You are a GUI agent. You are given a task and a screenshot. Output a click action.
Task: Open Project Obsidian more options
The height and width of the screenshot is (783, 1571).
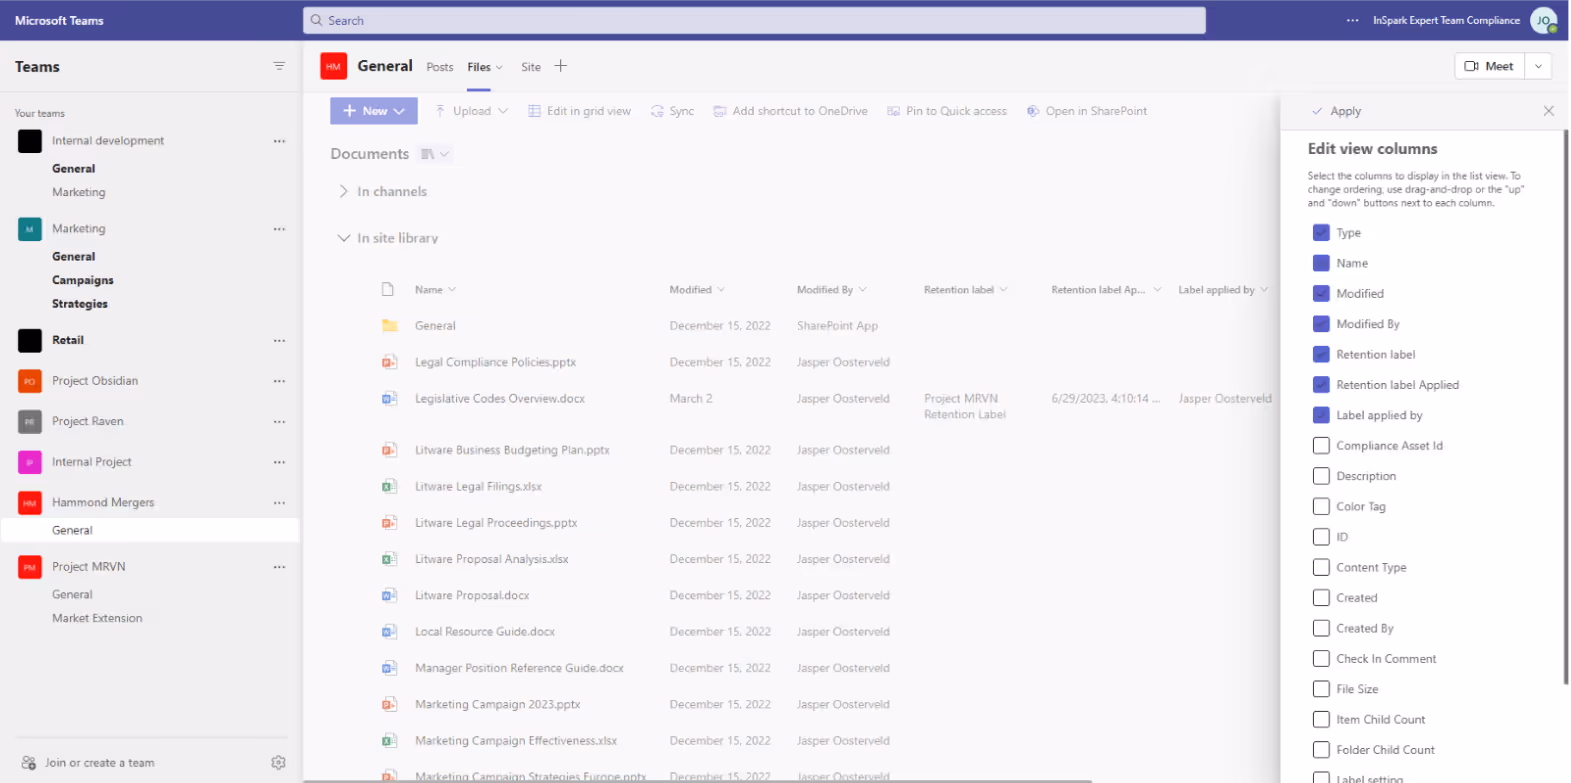click(279, 381)
